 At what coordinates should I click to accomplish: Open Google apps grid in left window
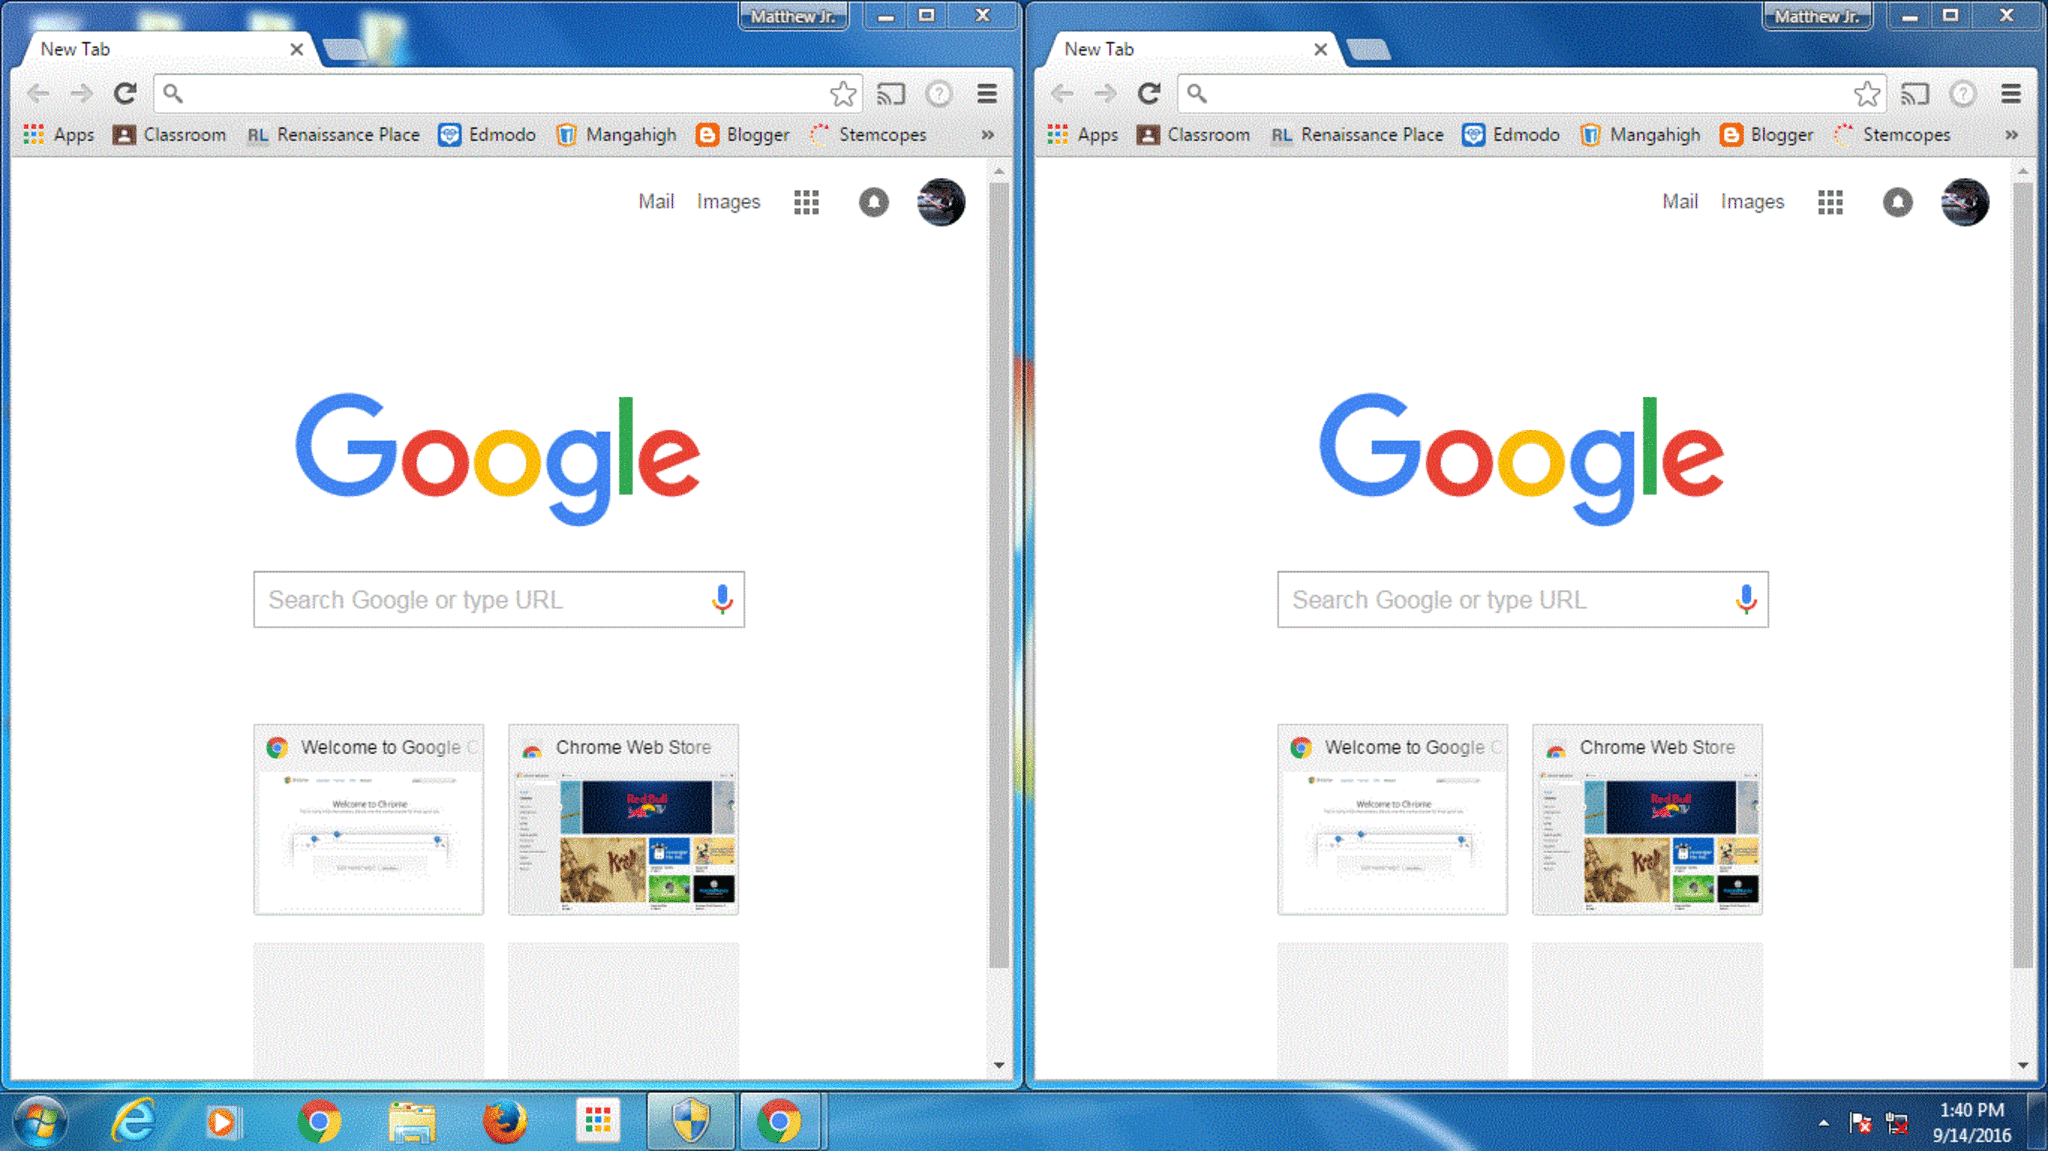coord(806,202)
